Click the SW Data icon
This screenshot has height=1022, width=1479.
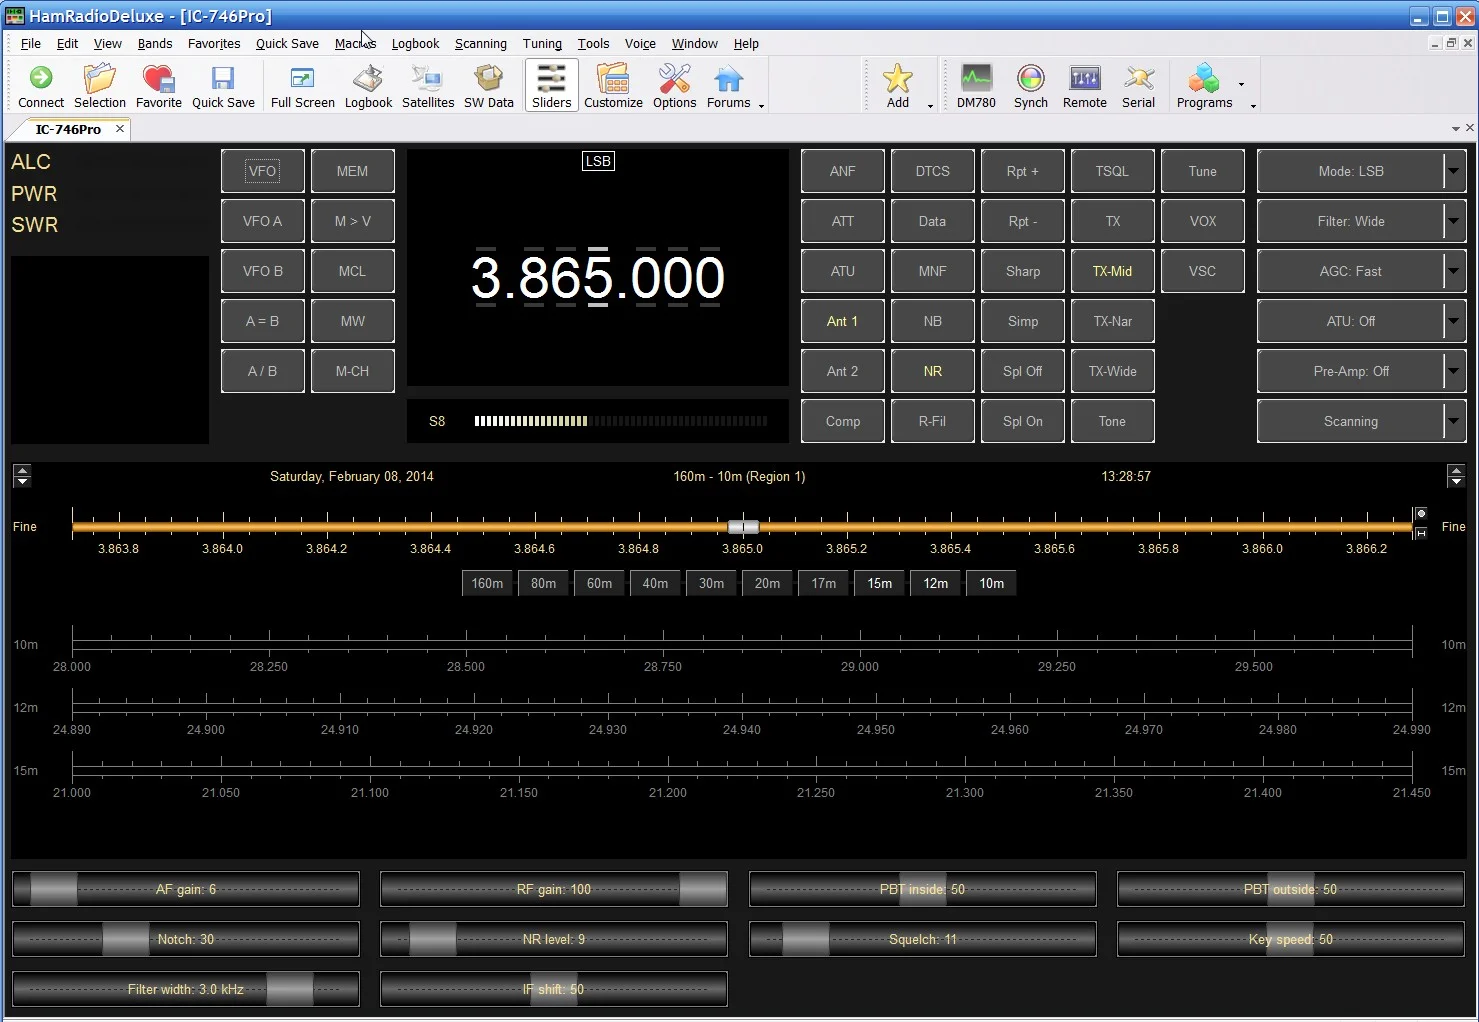489,86
